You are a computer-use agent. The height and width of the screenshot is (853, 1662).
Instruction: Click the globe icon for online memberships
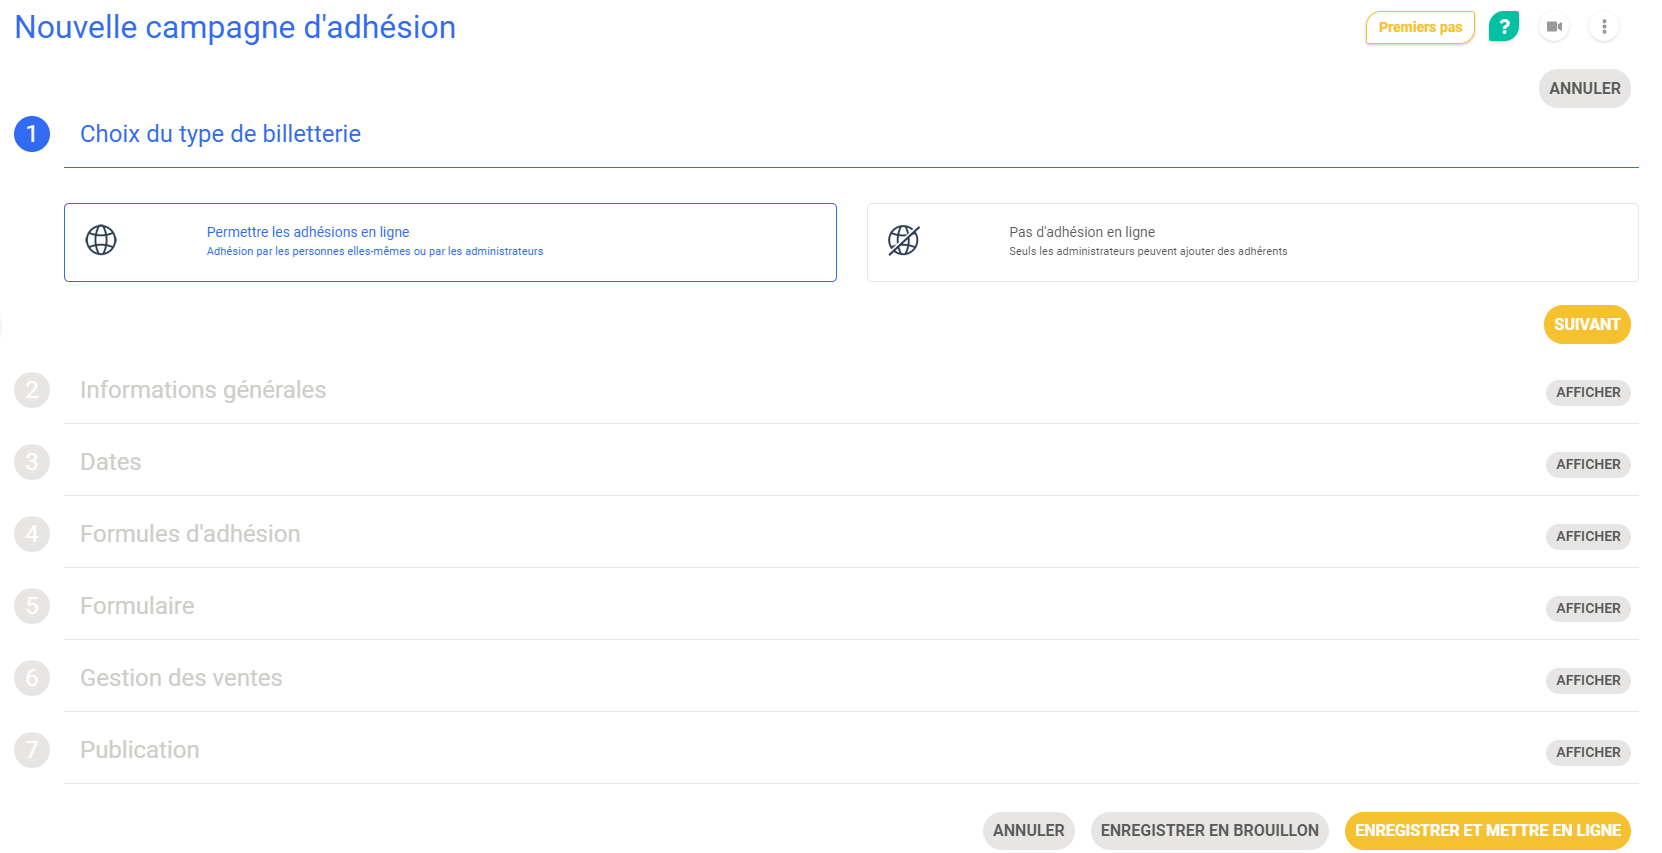[101, 240]
